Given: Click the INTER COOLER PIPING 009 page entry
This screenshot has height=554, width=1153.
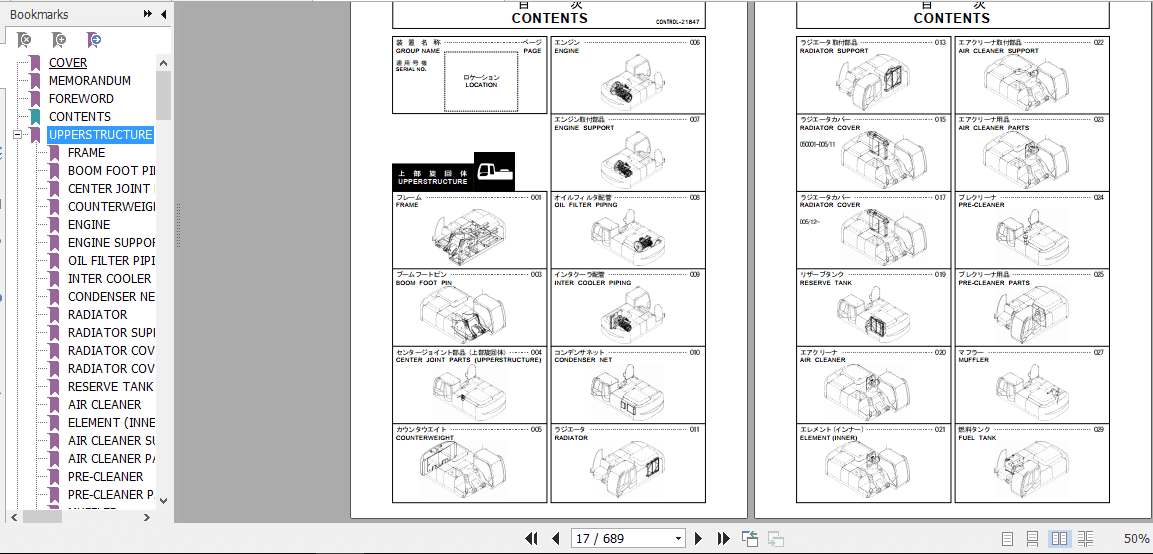Looking at the screenshot, I should tap(627, 307).
